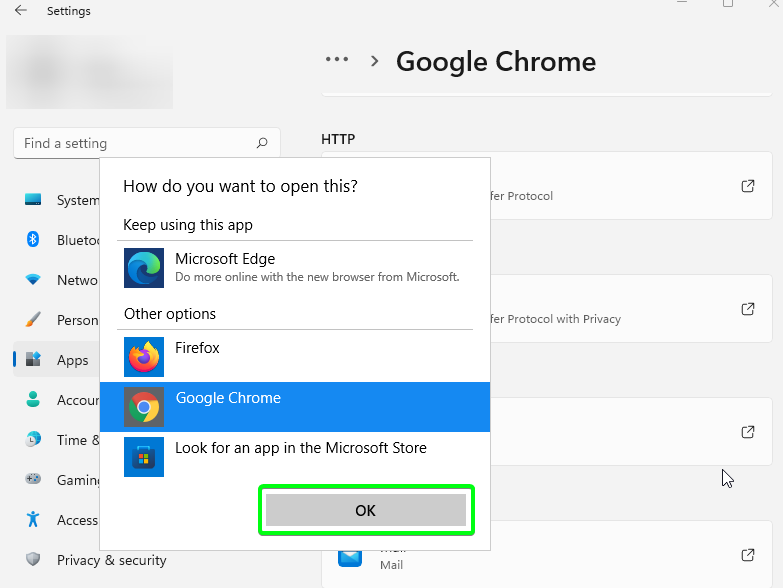Click the Firefox icon in dialog

coord(144,357)
